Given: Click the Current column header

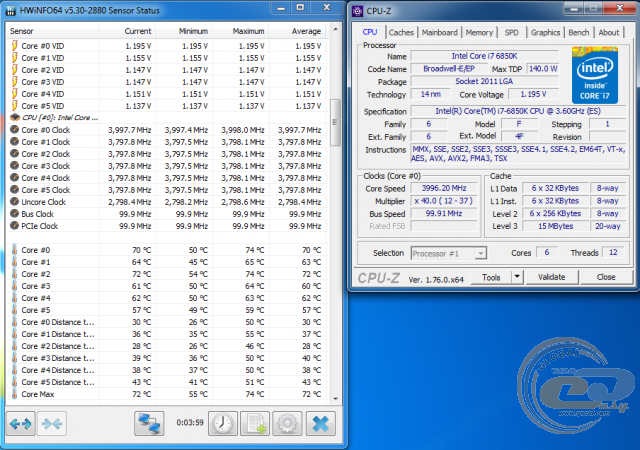Looking at the screenshot, I should (x=127, y=31).
